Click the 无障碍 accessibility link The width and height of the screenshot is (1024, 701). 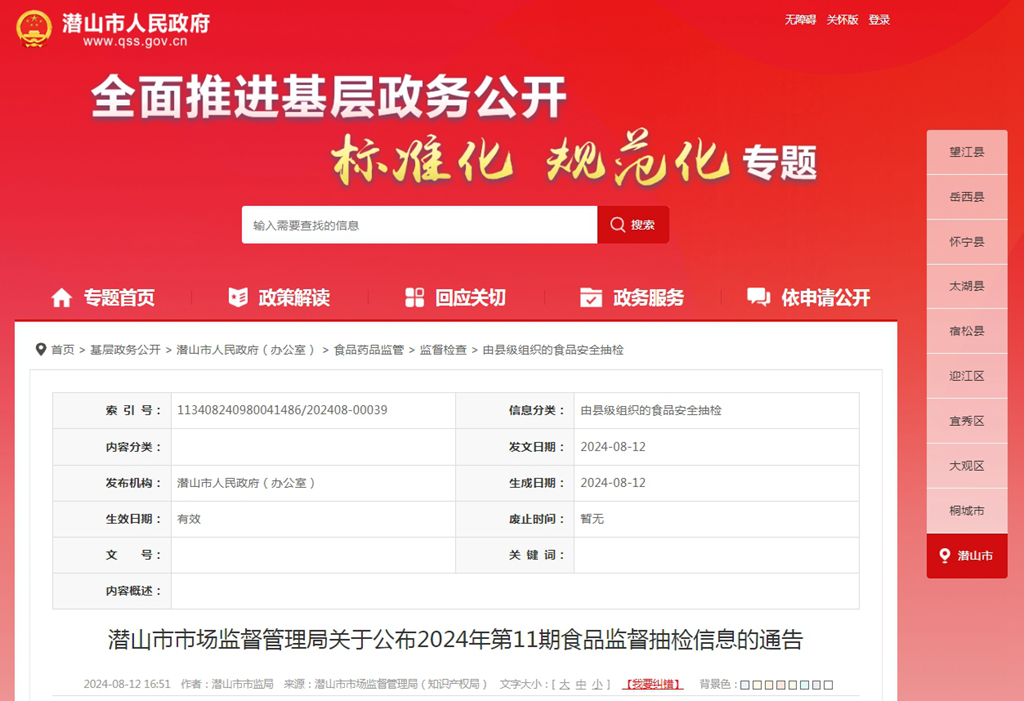800,20
